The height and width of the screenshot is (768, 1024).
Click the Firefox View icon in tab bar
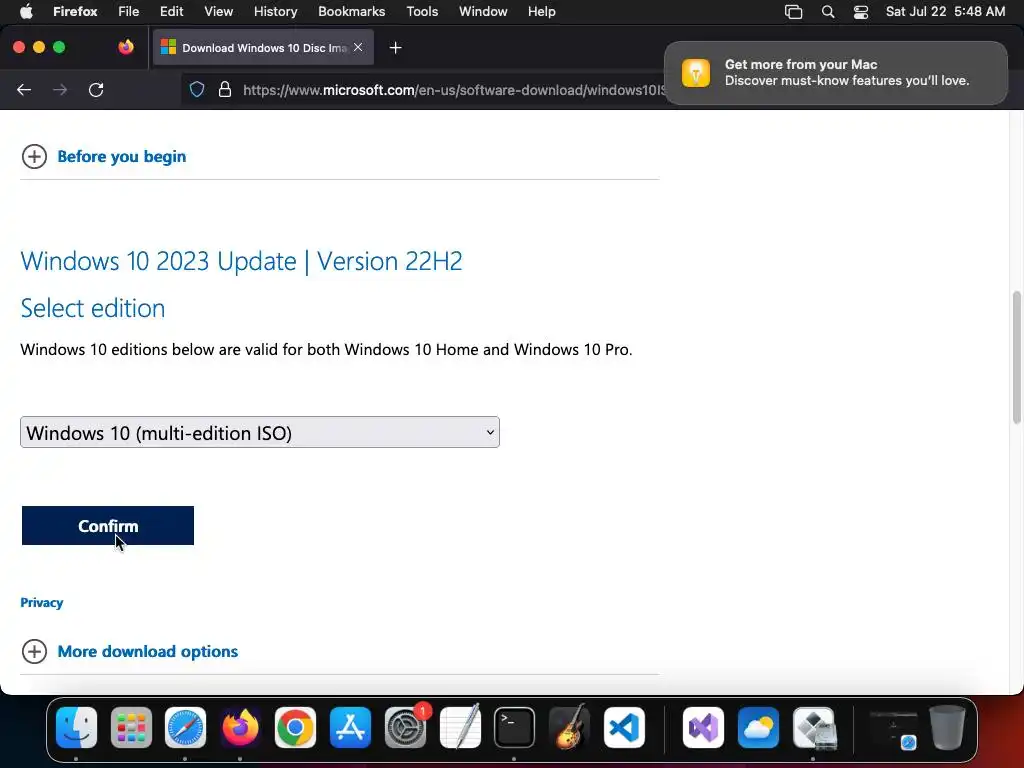(125, 47)
